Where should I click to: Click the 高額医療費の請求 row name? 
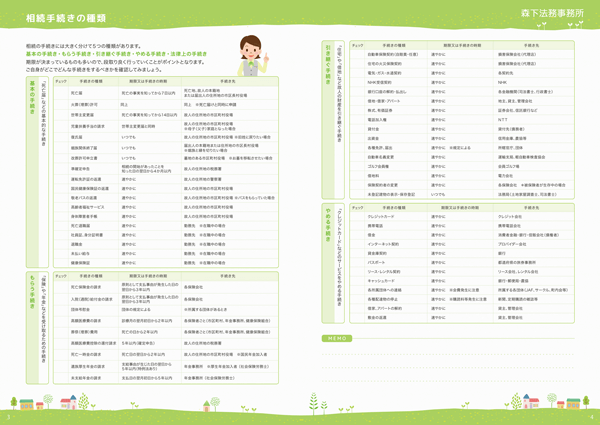pos(86,321)
